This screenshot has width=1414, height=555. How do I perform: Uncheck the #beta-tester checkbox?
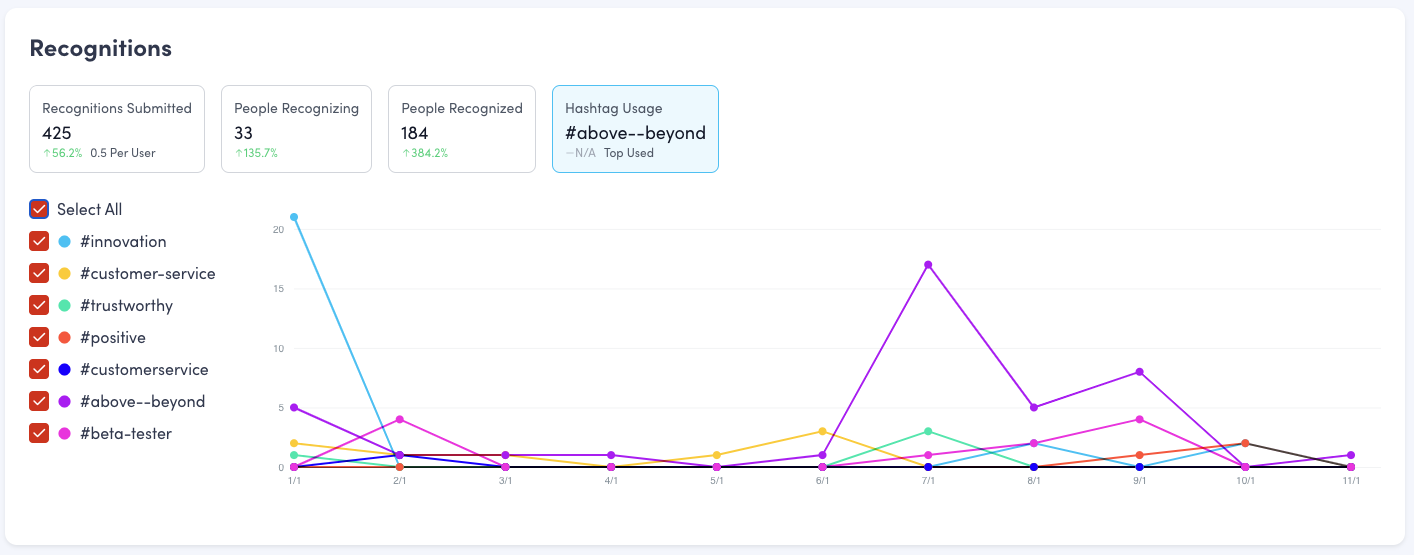[39, 433]
